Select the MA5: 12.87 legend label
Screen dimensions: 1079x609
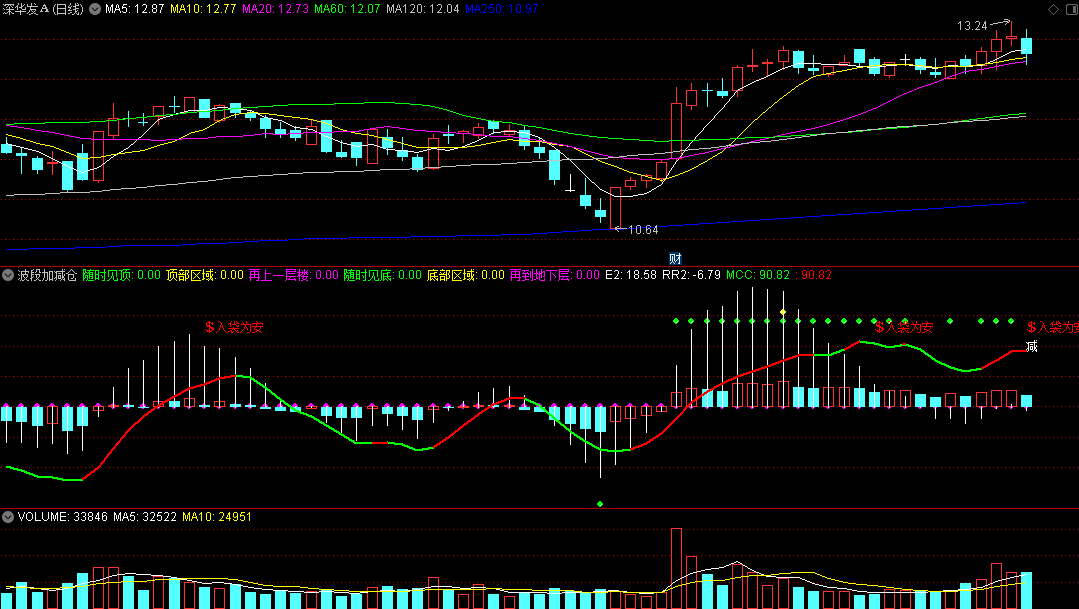coord(135,9)
